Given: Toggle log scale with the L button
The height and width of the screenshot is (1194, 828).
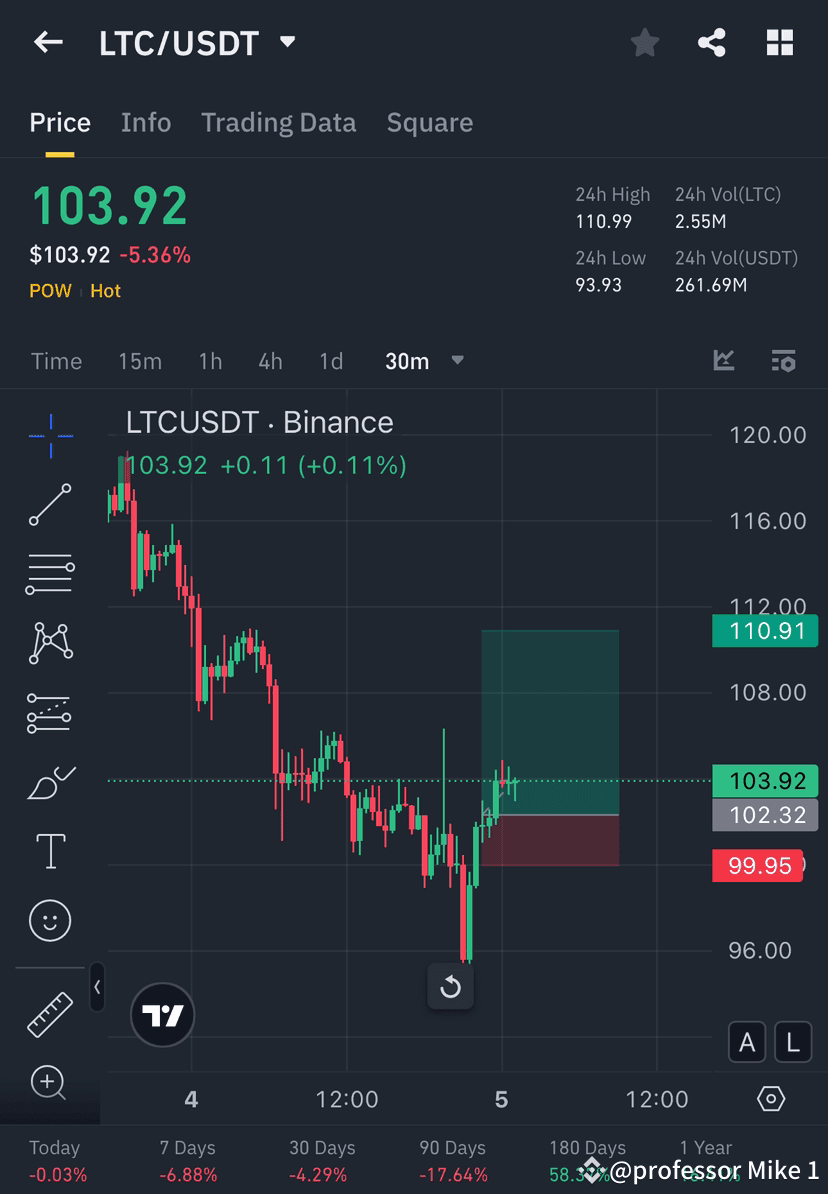Looking at the screenshot, I should (x=792, y=1042).
